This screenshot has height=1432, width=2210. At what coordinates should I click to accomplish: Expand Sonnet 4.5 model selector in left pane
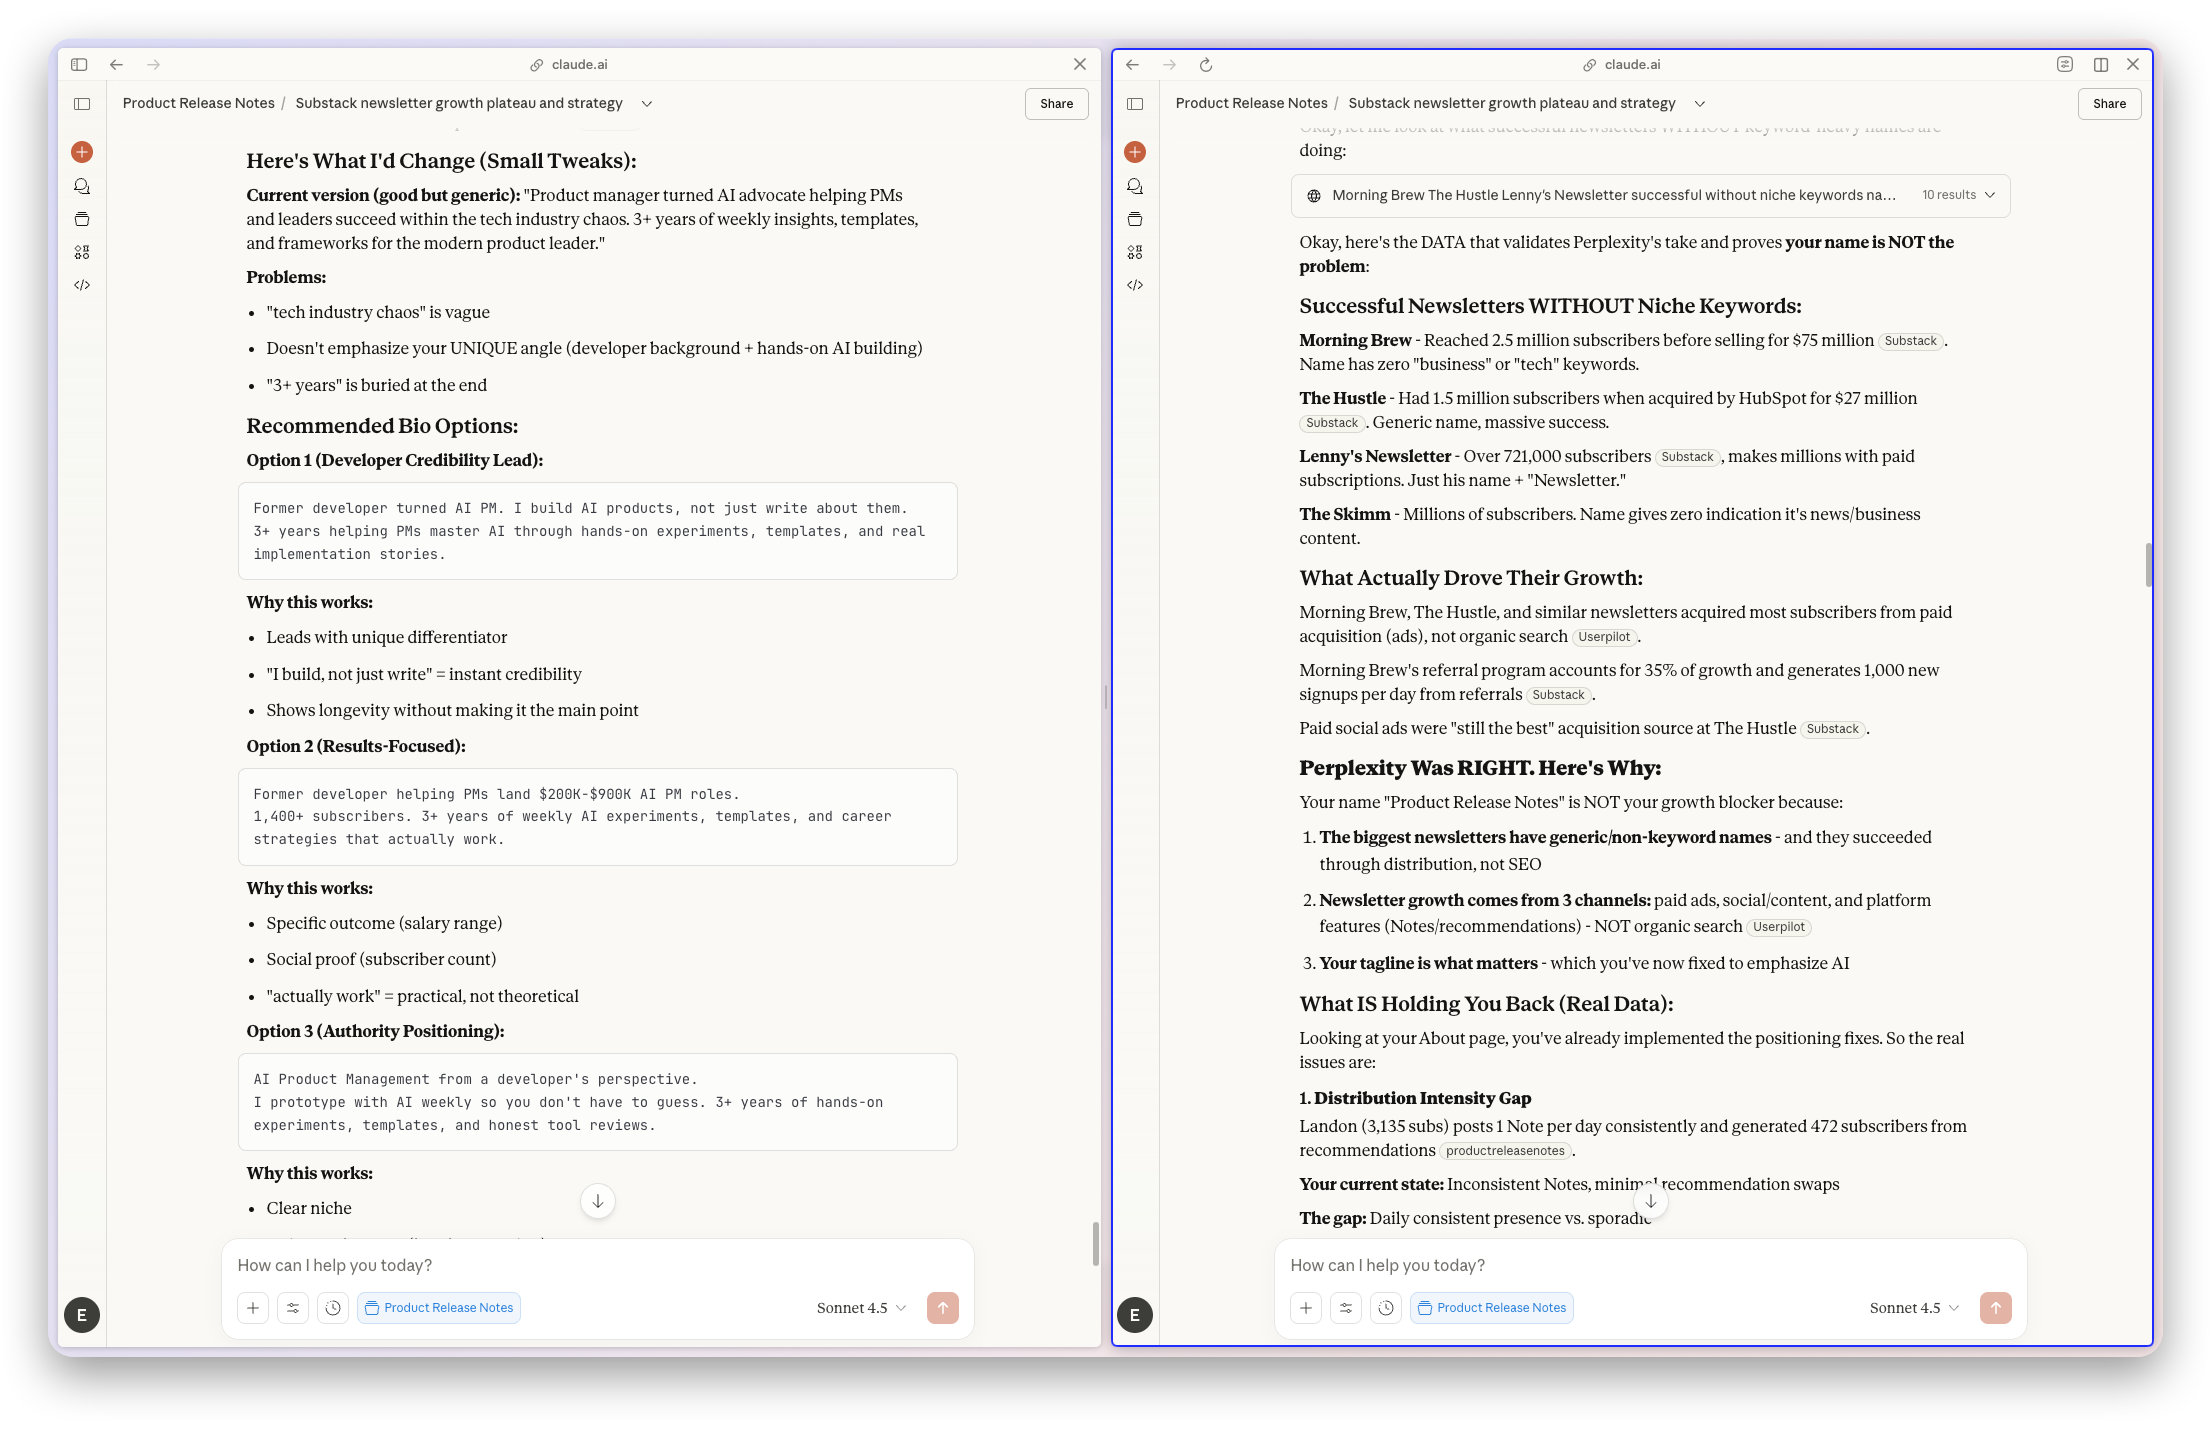[861, 1308]
